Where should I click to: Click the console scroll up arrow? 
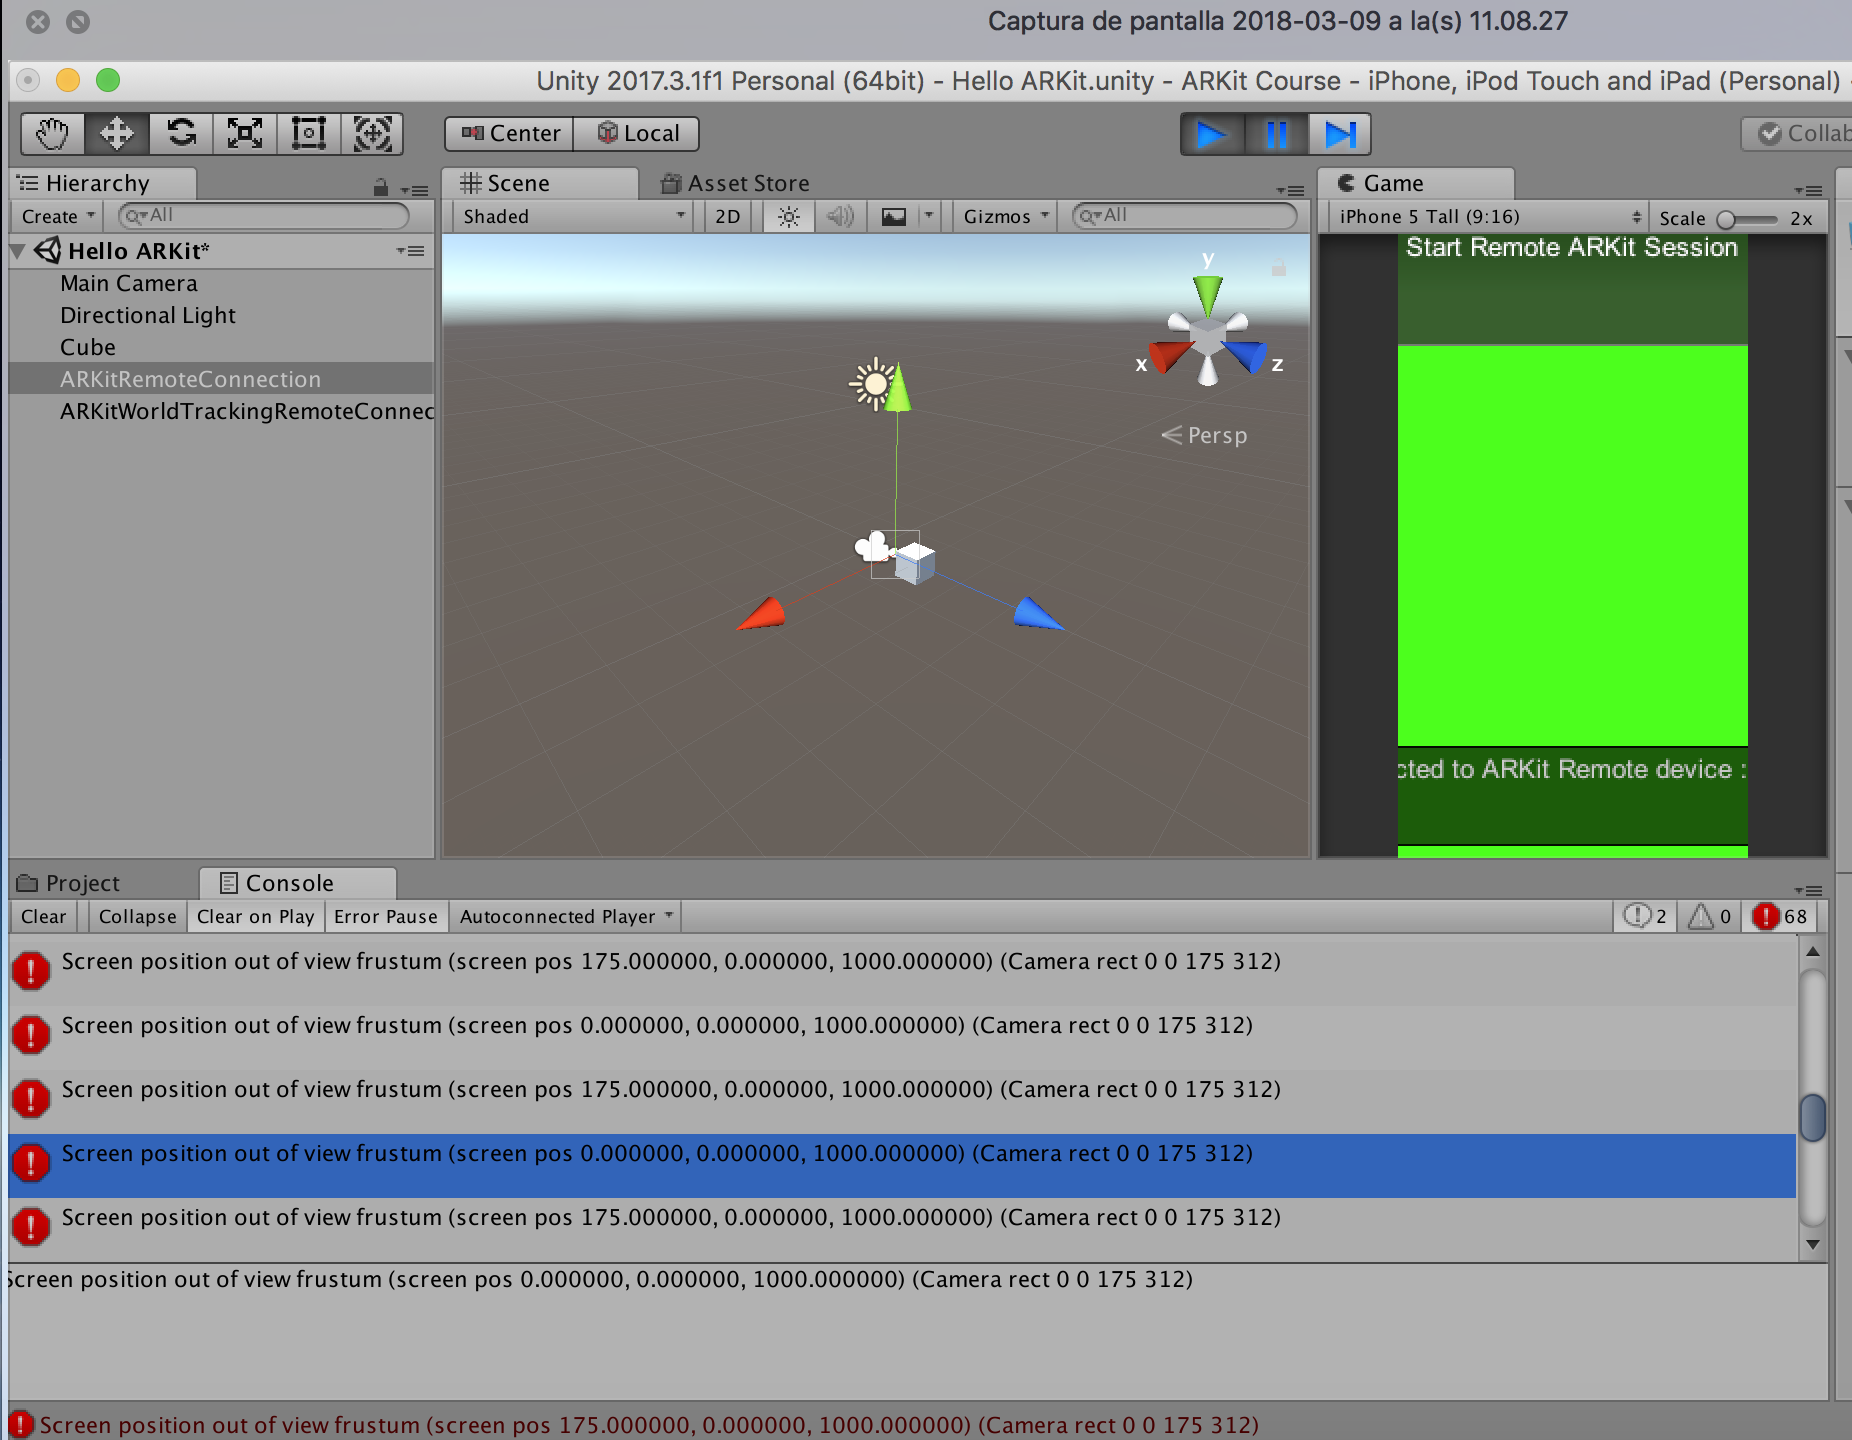[1812, 951]
